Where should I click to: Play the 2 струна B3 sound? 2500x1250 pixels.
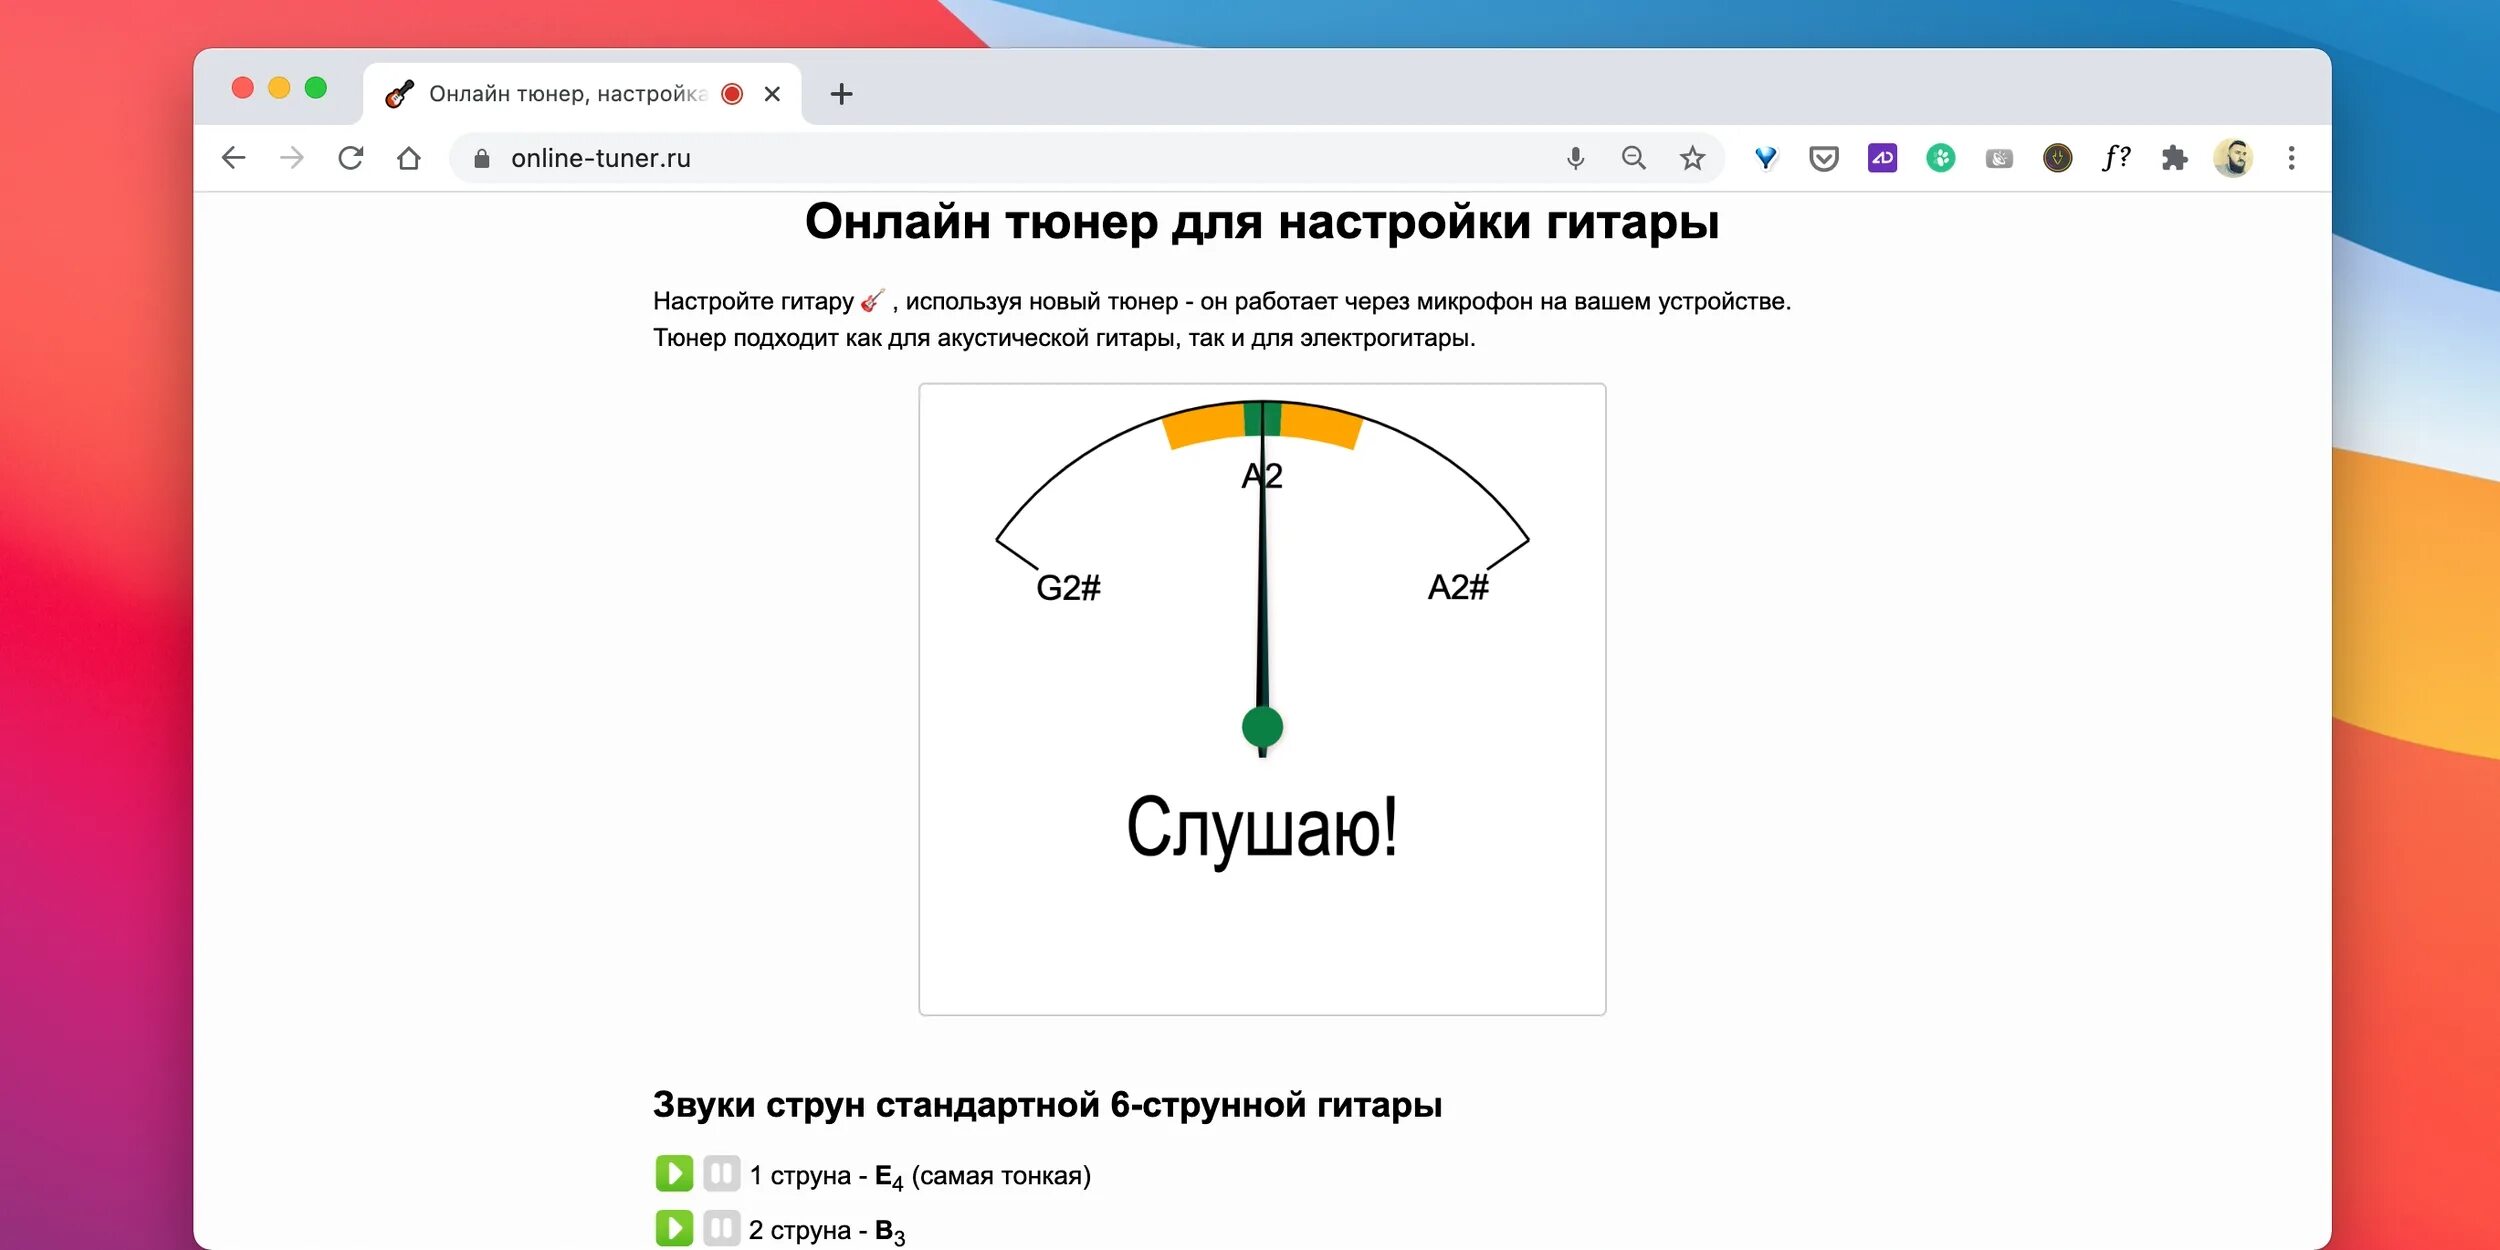(674, 1228)
